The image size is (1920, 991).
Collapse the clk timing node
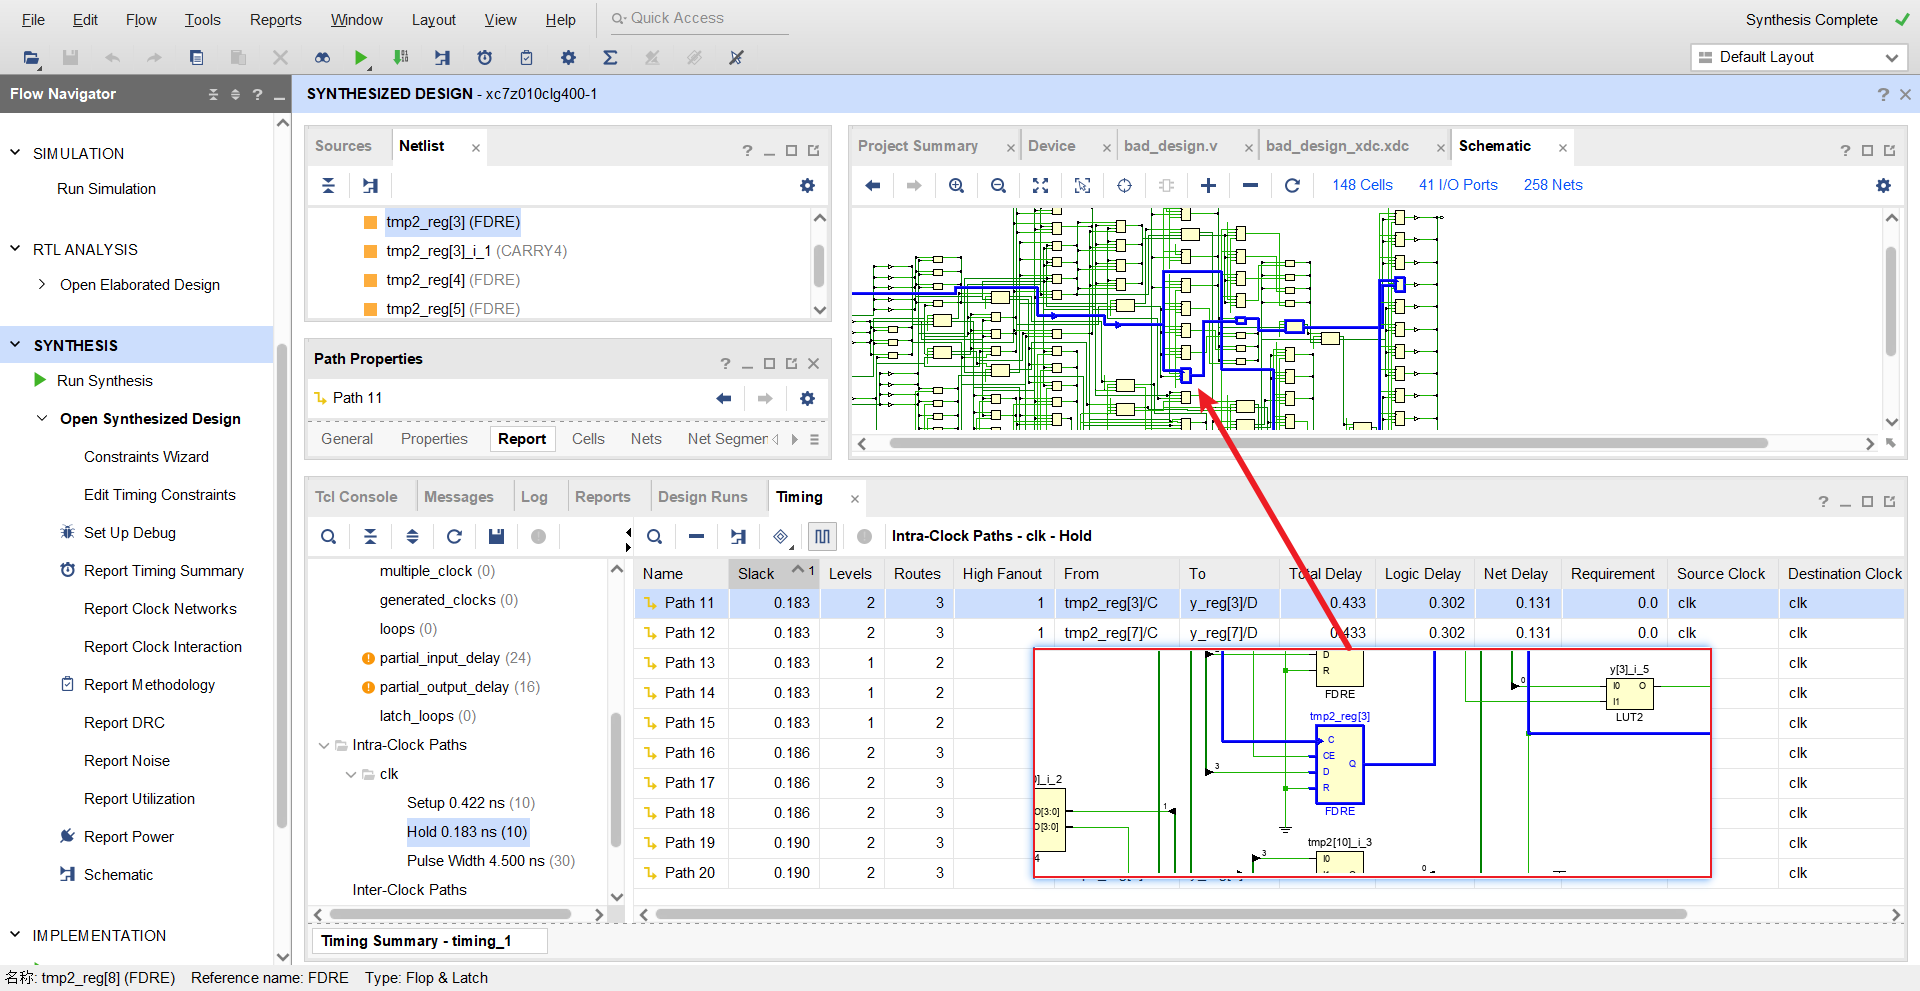point(350,774)
